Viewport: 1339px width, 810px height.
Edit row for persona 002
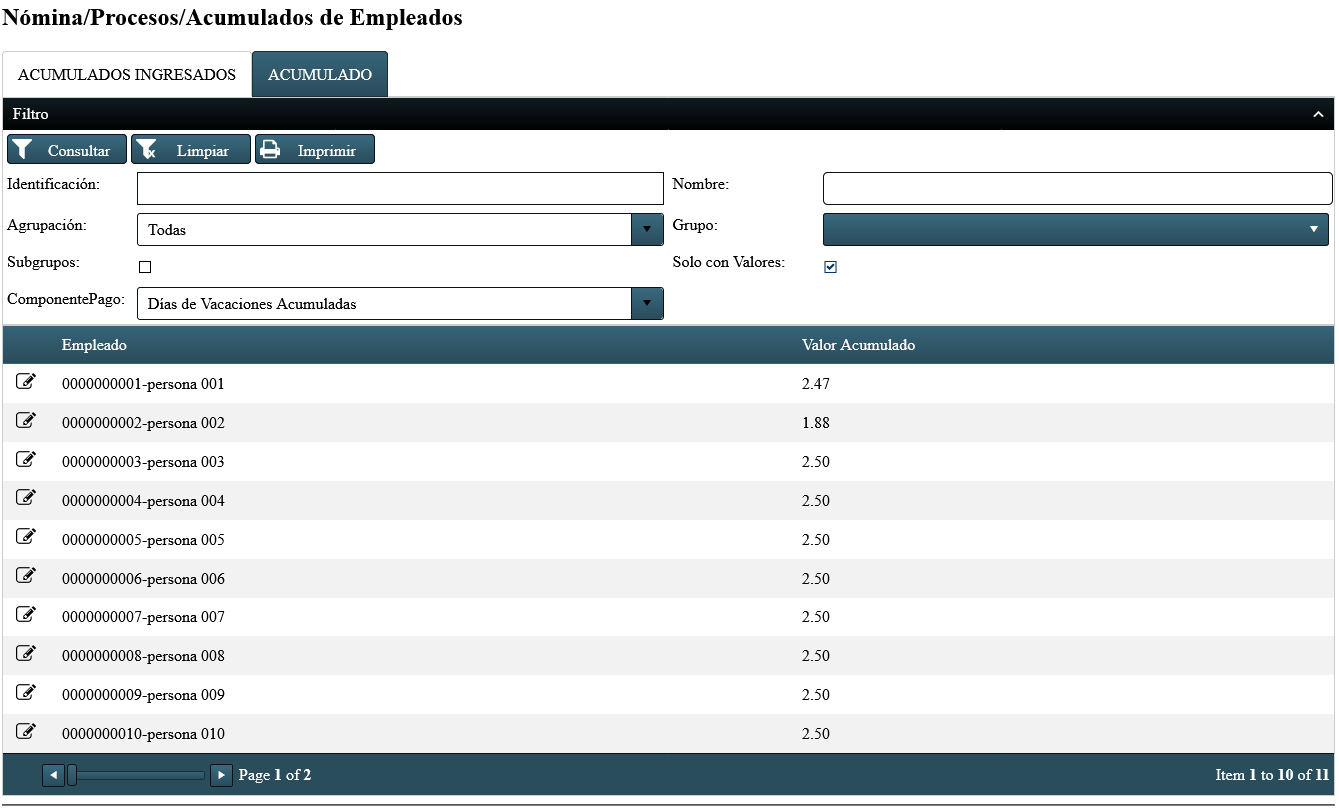(x=26, y=421)
